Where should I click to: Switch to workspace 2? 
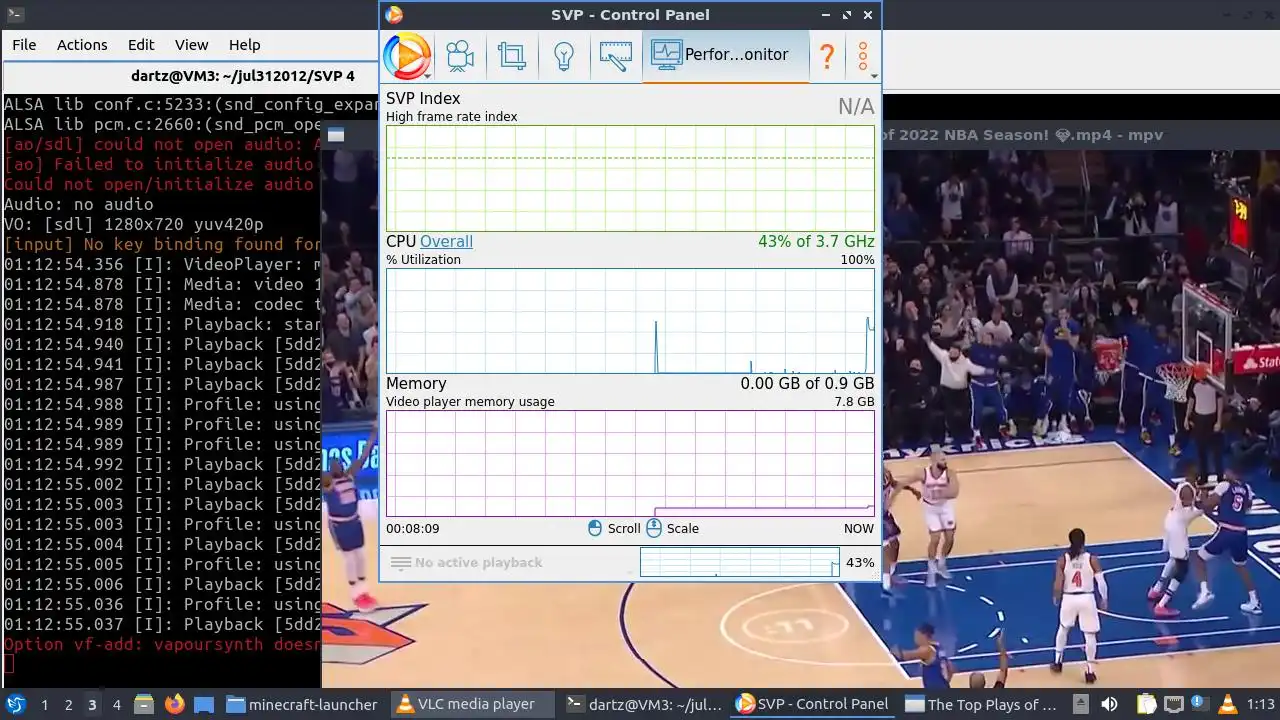coord(68,705)
